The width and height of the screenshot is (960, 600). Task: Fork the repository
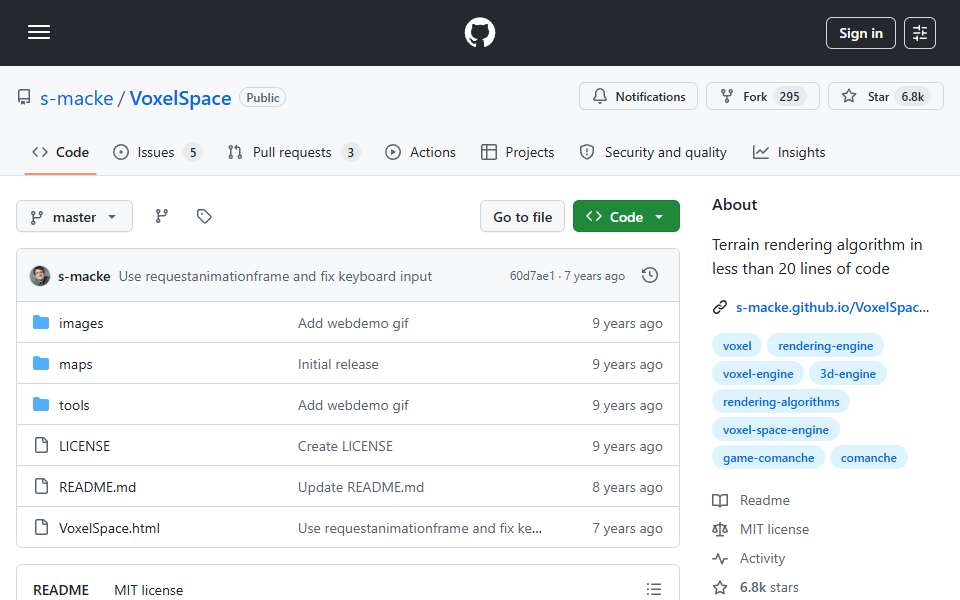point(762,96)
